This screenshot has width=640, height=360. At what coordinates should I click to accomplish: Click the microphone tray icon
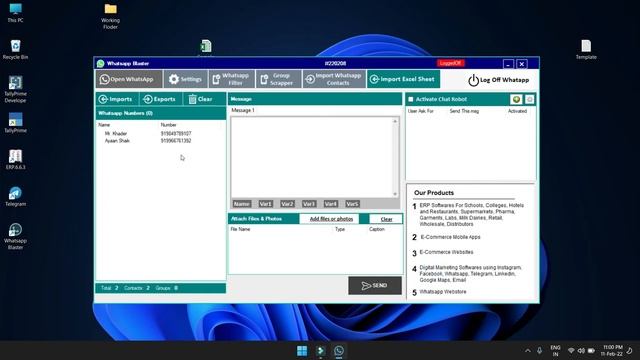click(x=540, y=351)
